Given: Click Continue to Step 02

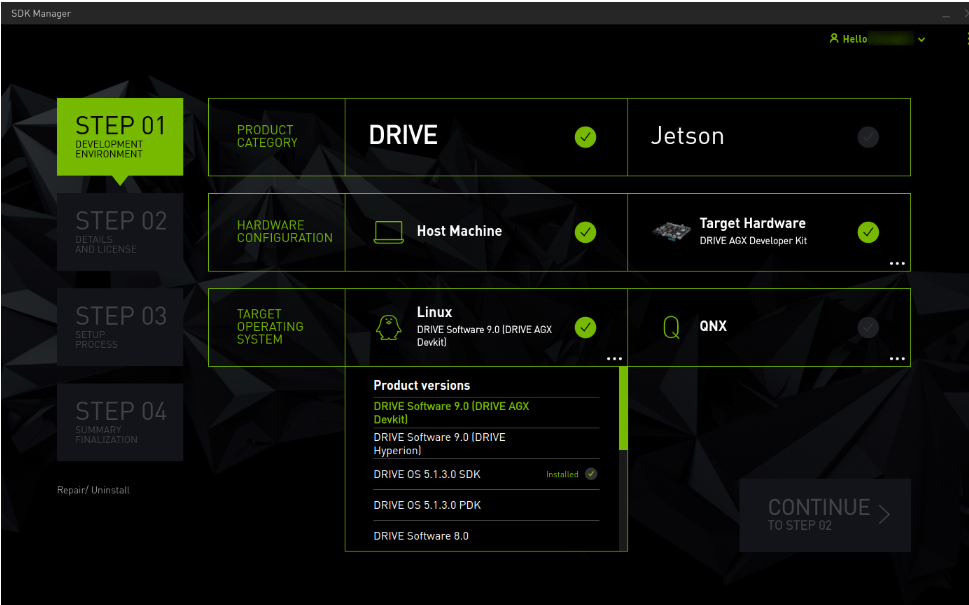Looking at the screenshot, I should pyautogui.click(x=824, y=515).
